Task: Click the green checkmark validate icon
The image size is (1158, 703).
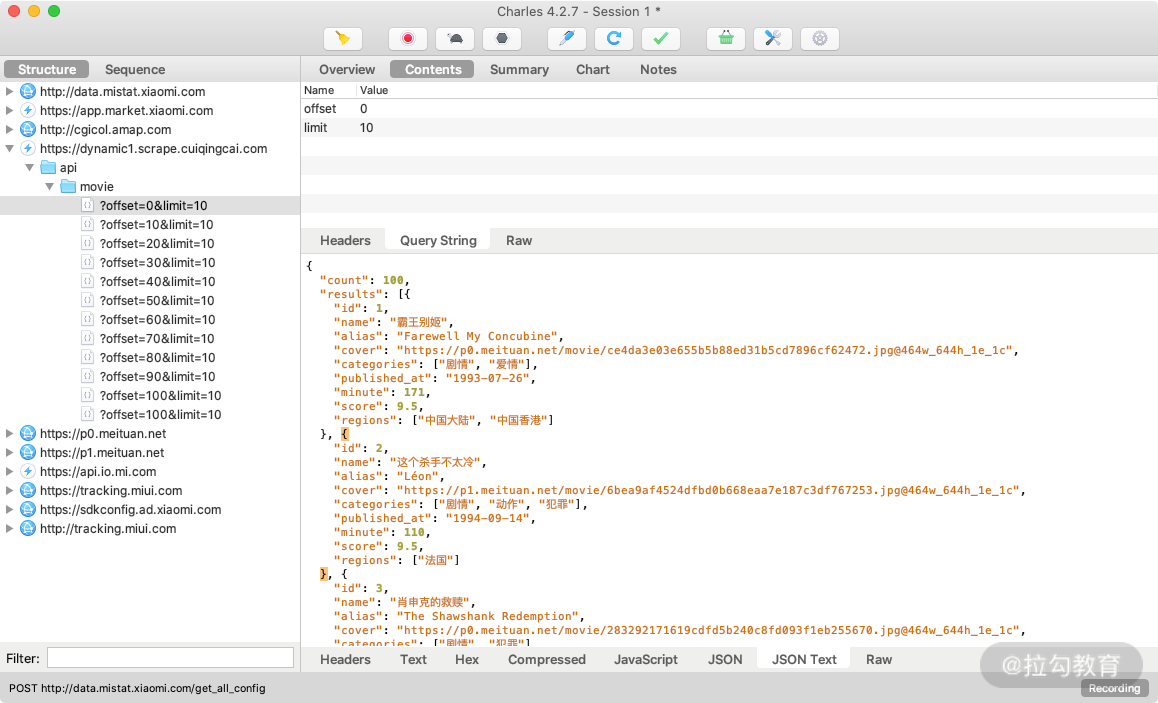Action: click(660, 38)
